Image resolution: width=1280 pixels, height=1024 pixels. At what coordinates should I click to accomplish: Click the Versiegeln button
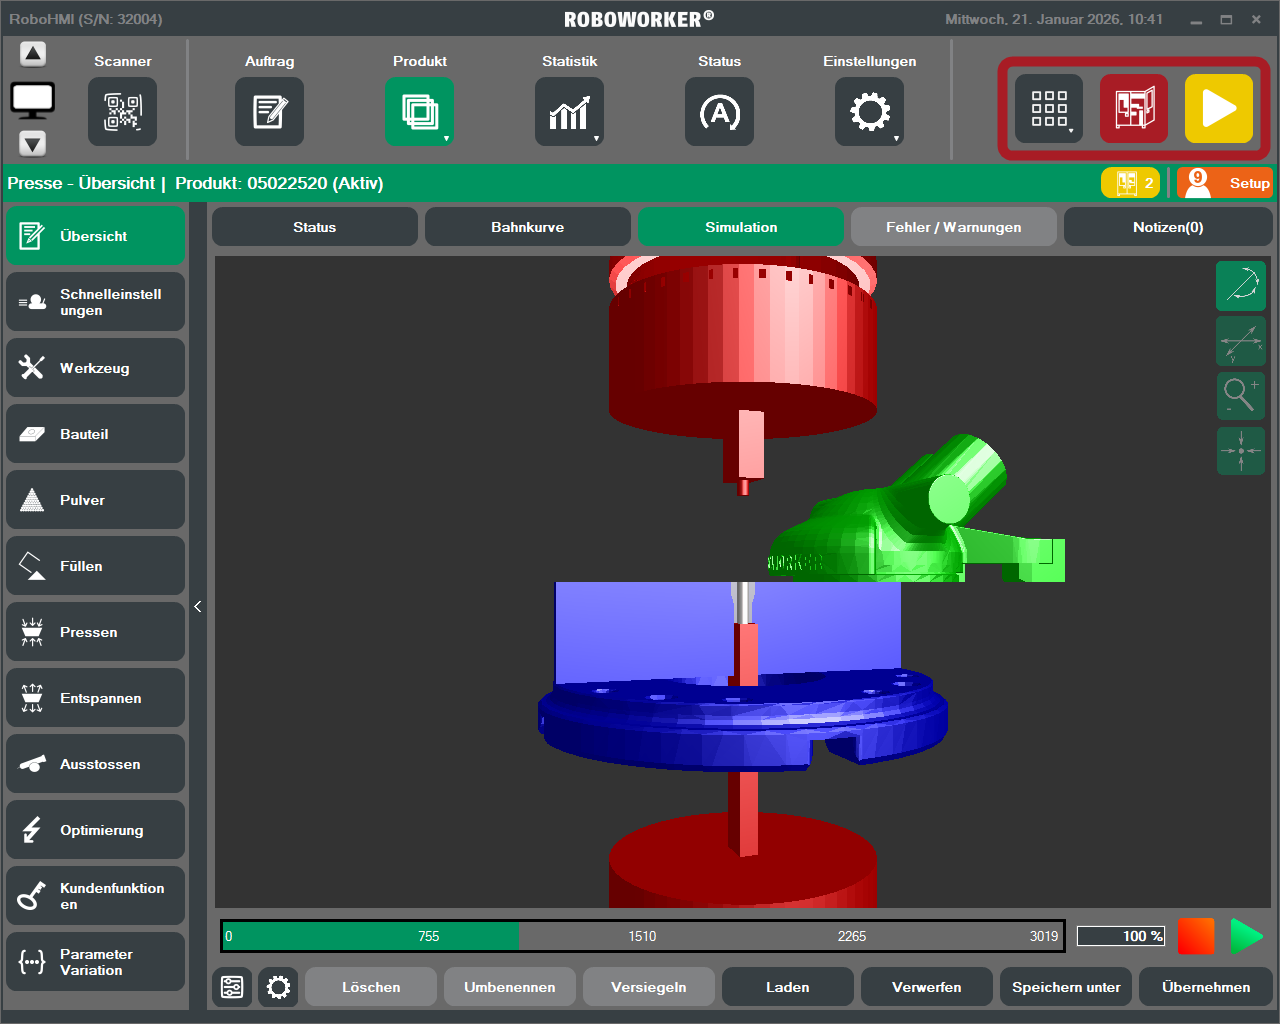649,987
